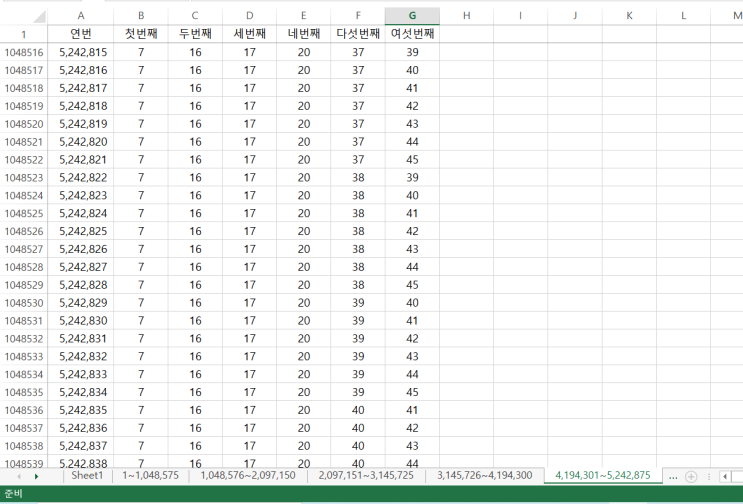Open the 3,145,726~4,194,300 sheet tab
The height and width of the screenshot is (504, 743).
[x=484, y=475]
